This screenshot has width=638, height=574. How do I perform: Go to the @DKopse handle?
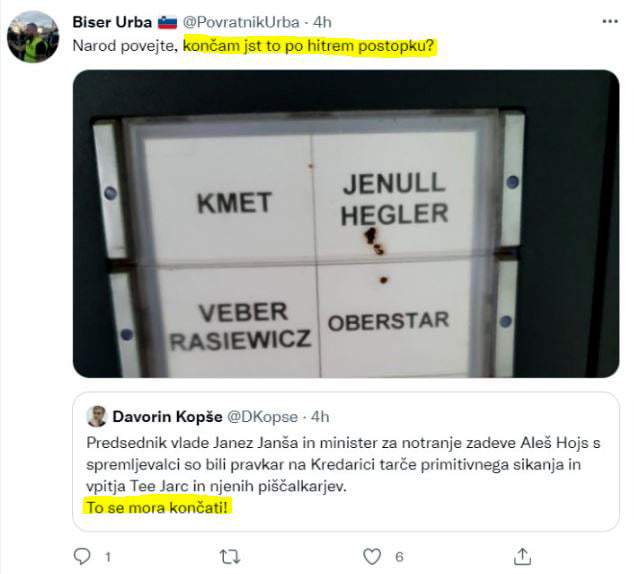267,416
